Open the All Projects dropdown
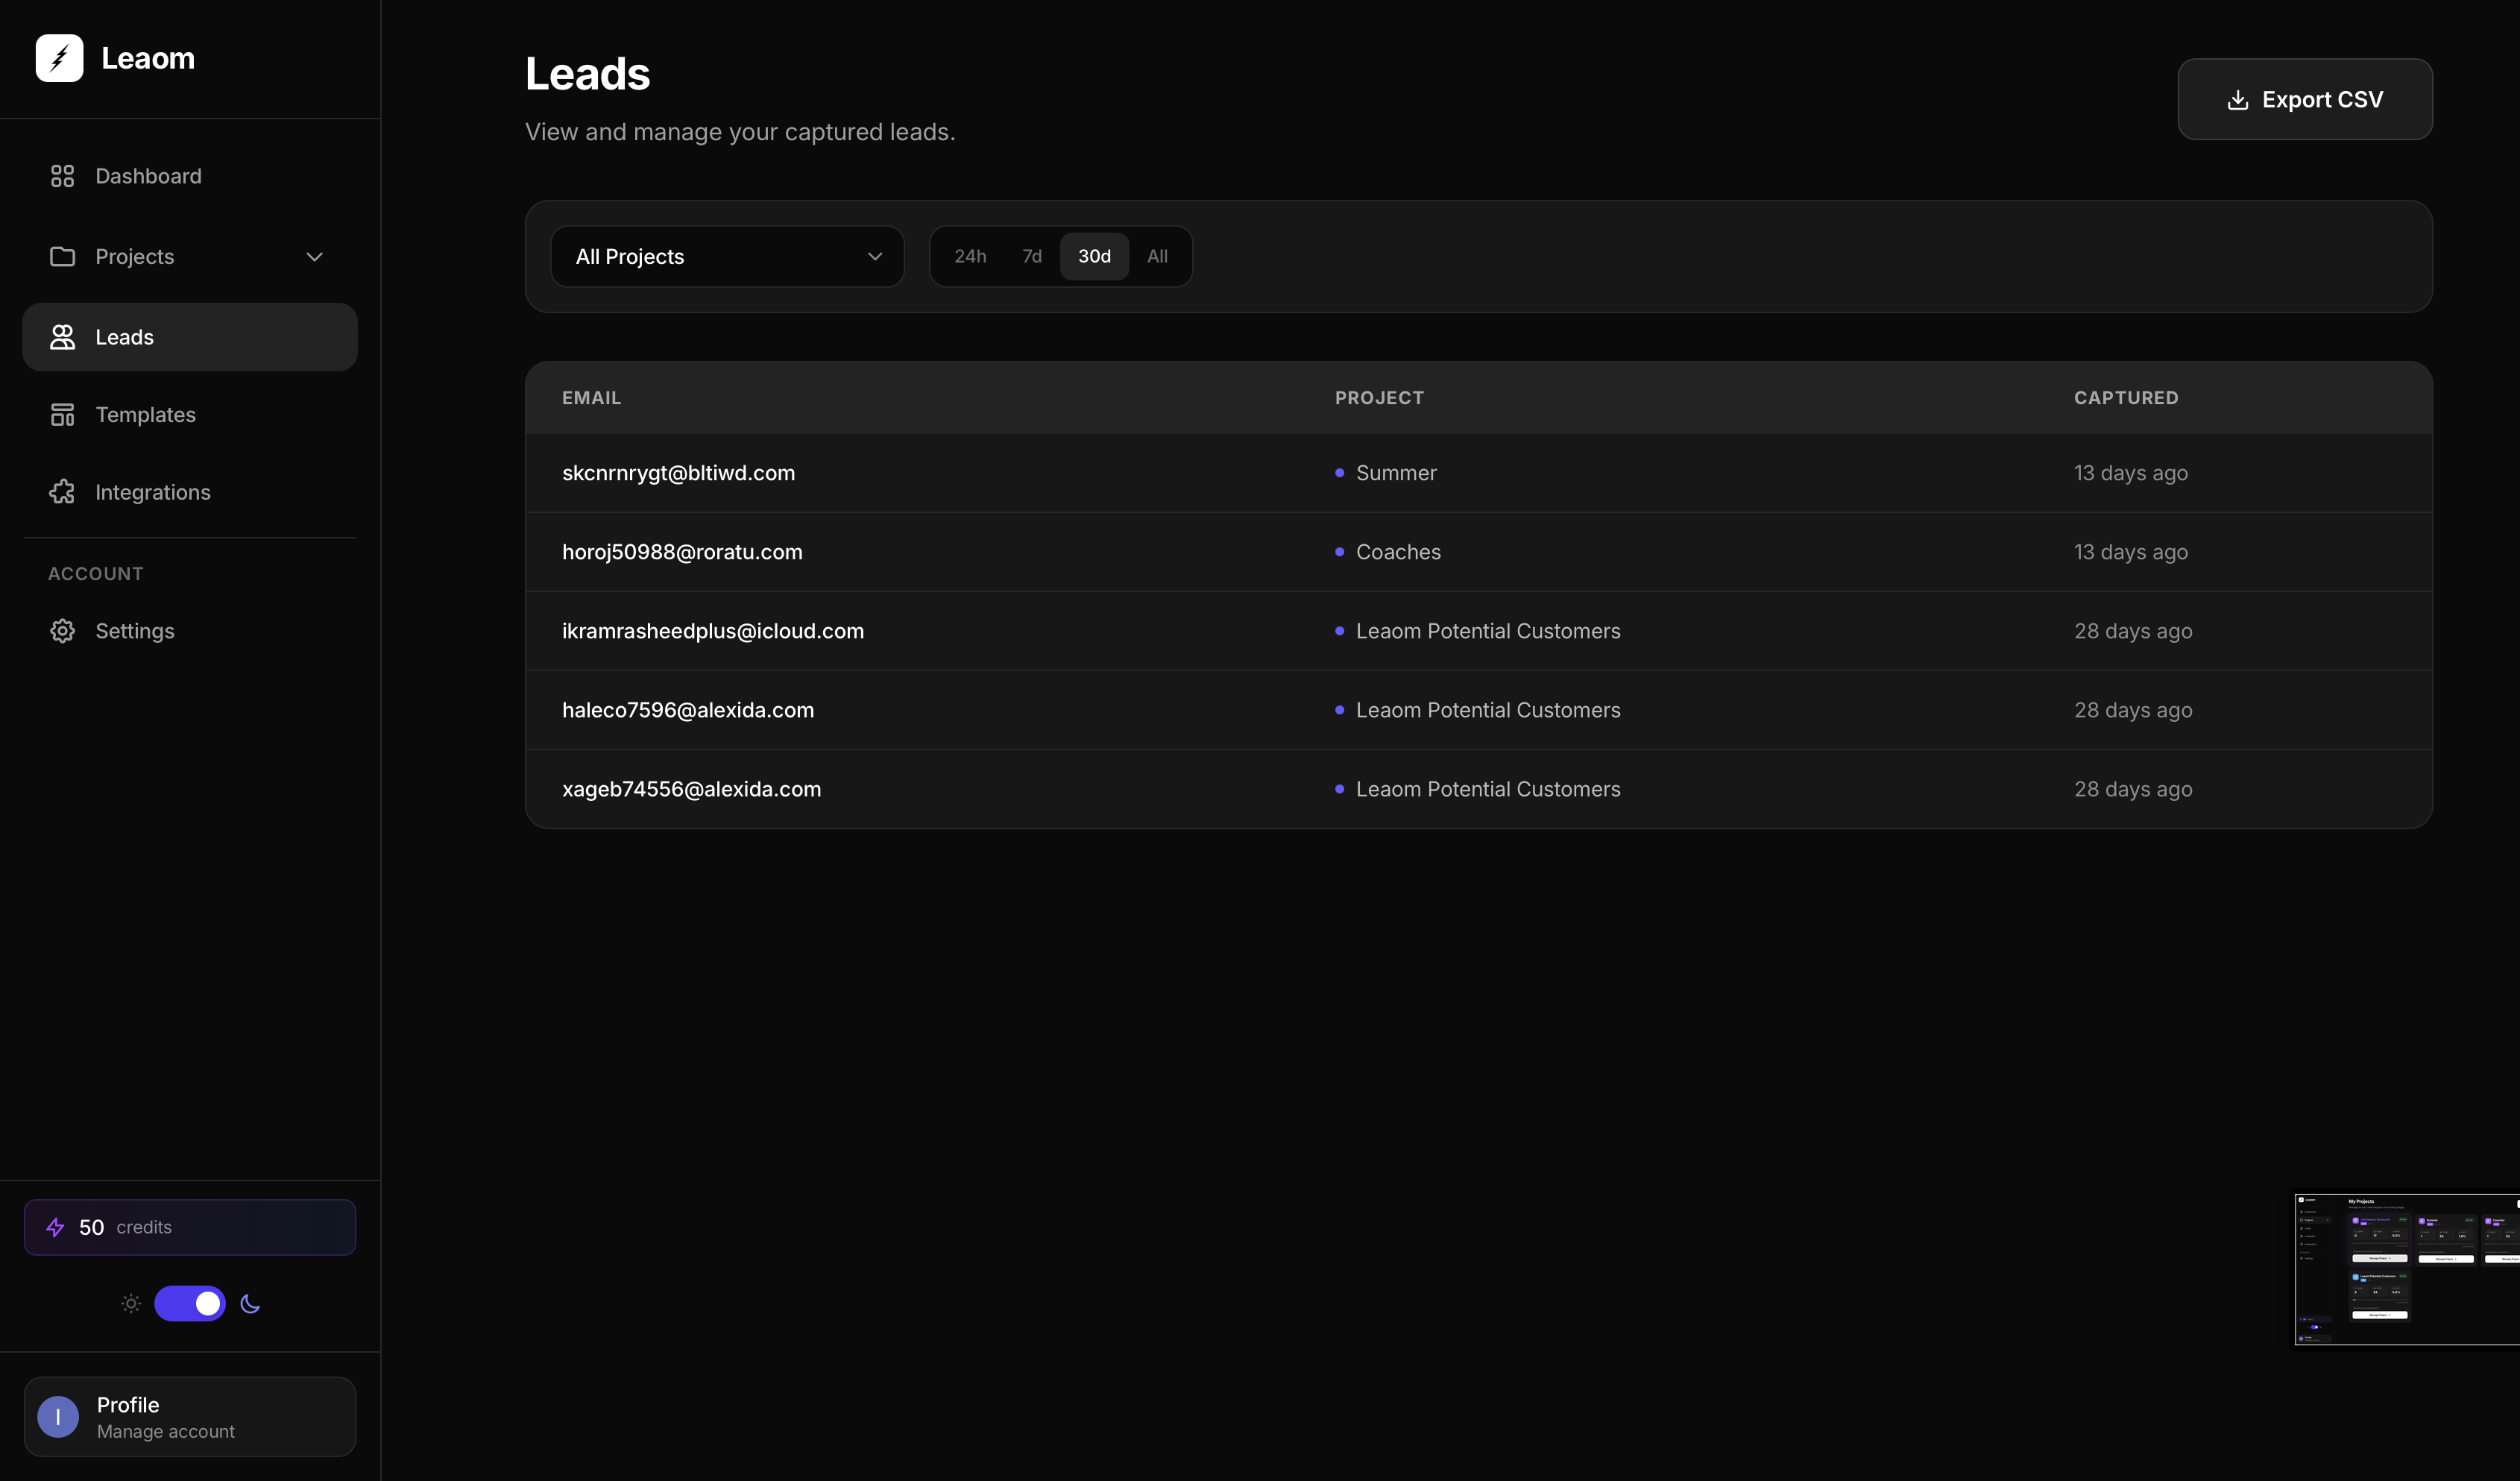The image size is (2520, 1481). point(727,256)
